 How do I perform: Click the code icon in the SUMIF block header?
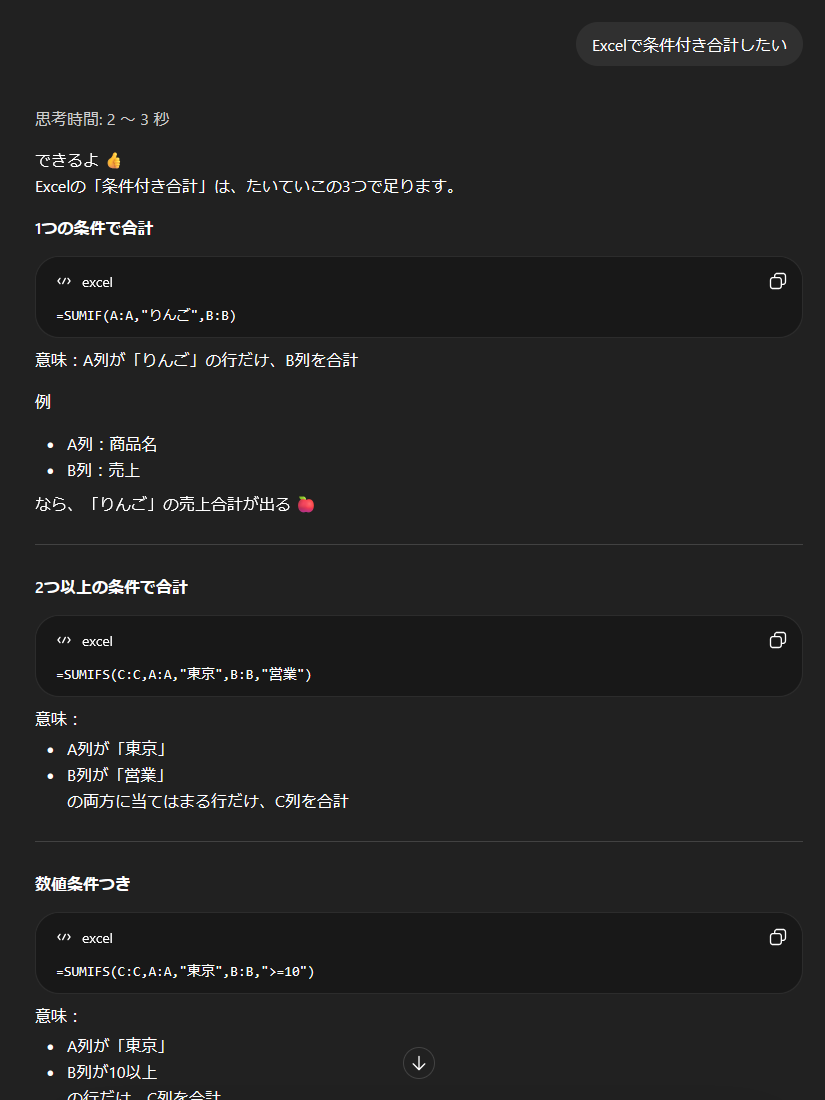(64, 282)
